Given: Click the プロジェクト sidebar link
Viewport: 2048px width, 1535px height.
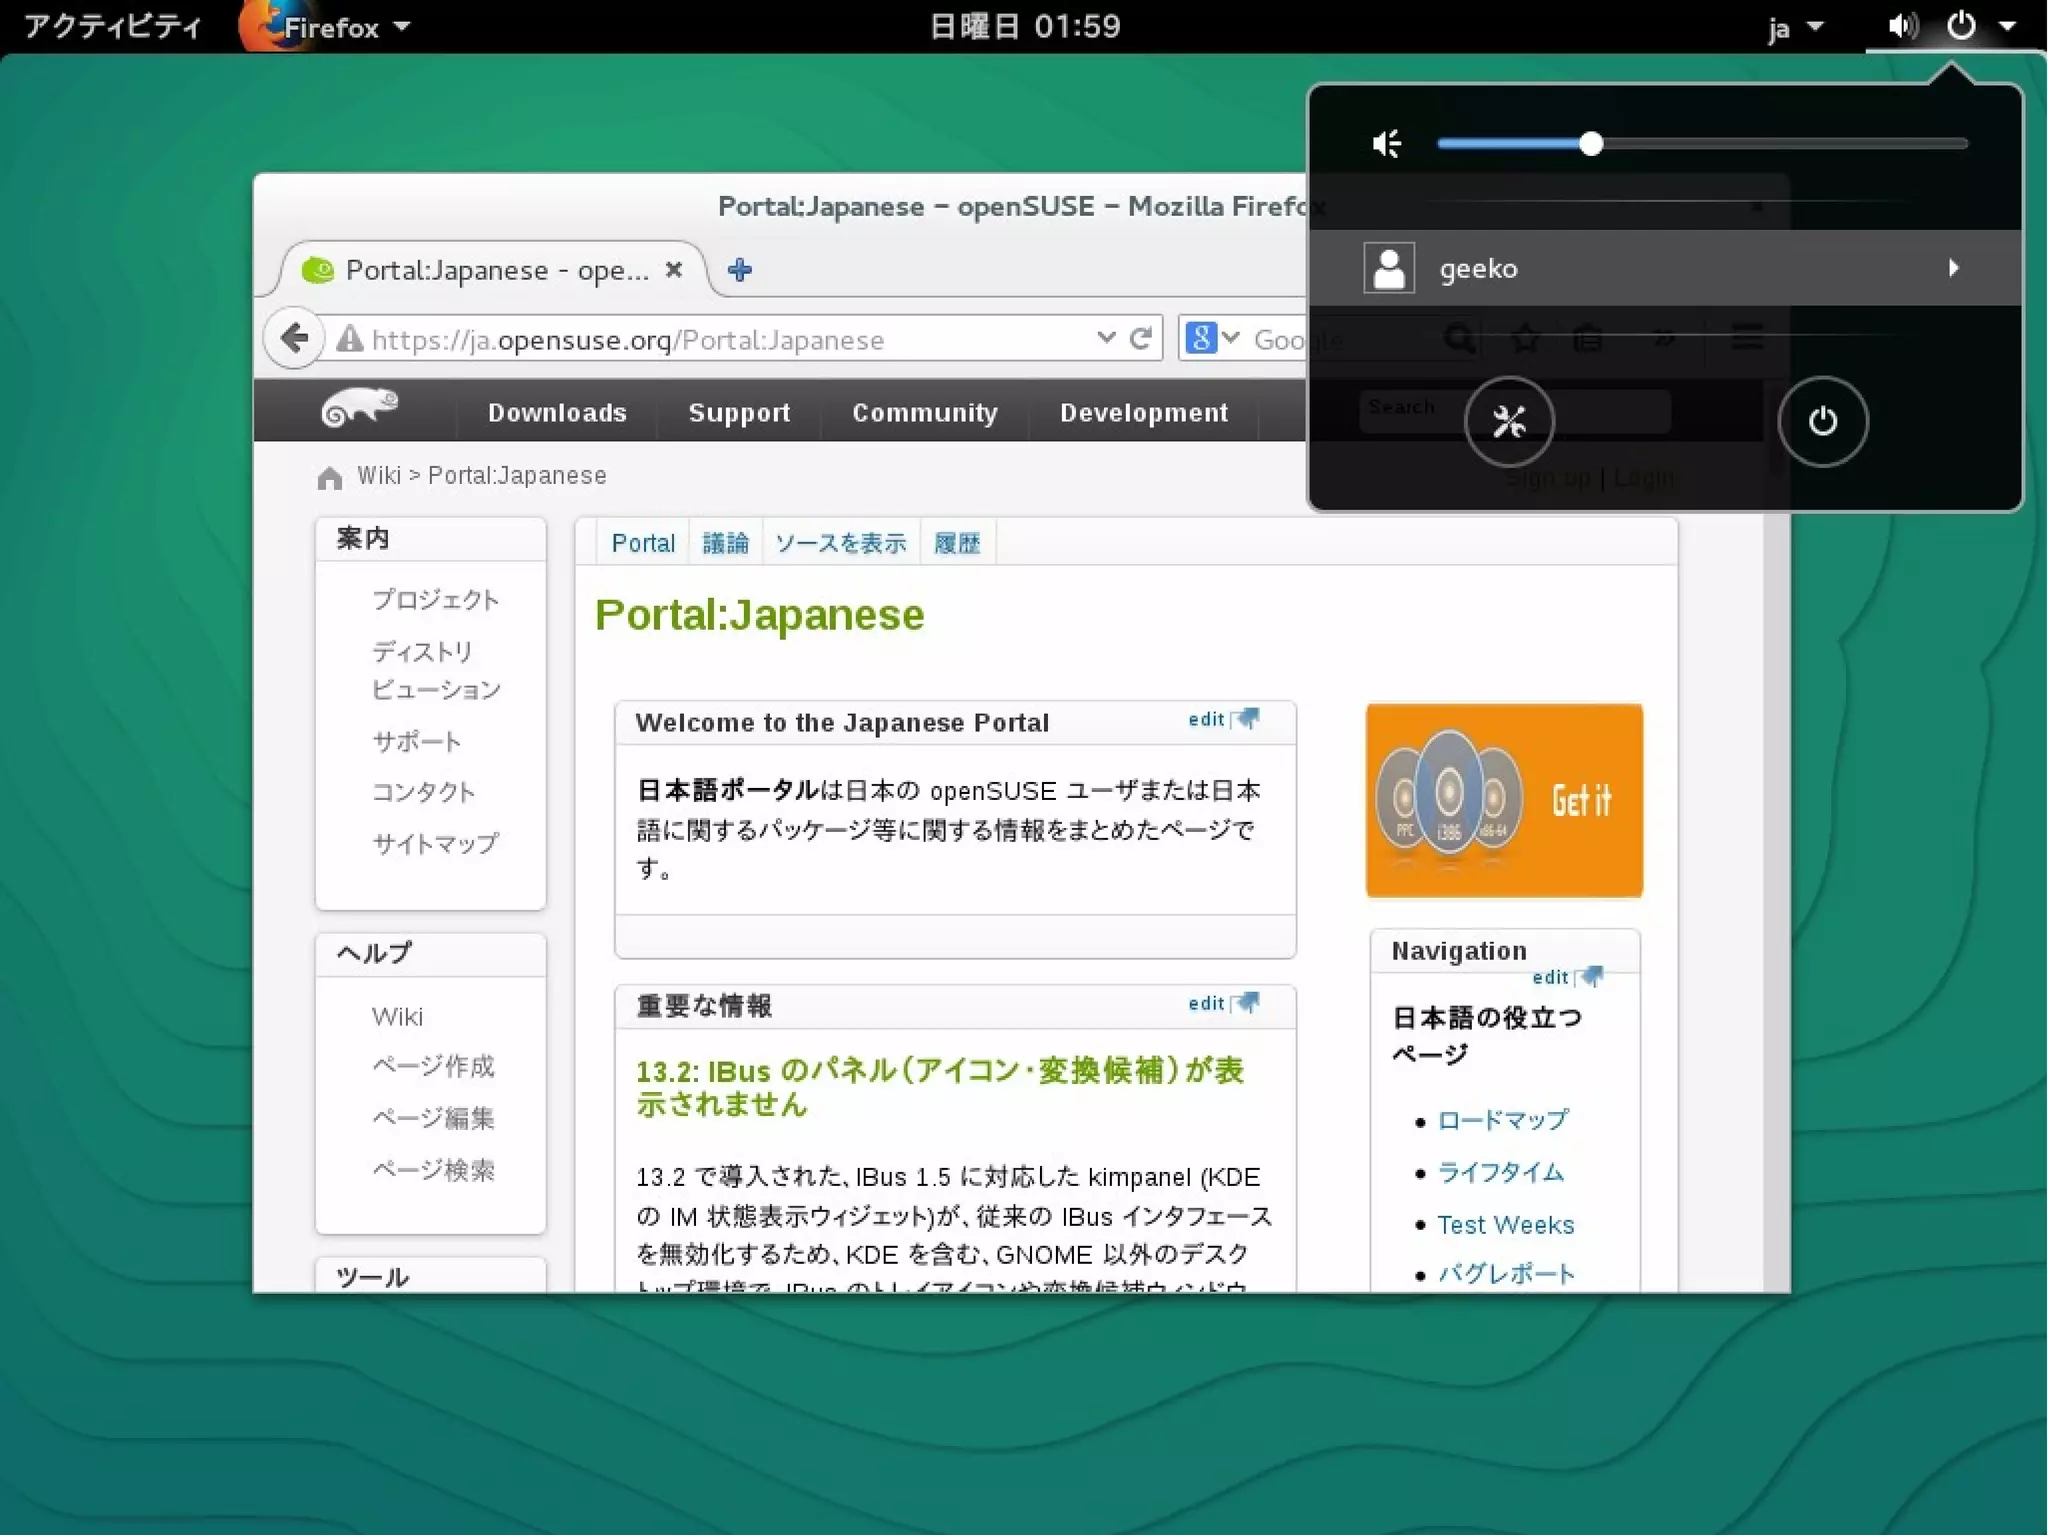Looking at the screenshot, I should [435, 600].
